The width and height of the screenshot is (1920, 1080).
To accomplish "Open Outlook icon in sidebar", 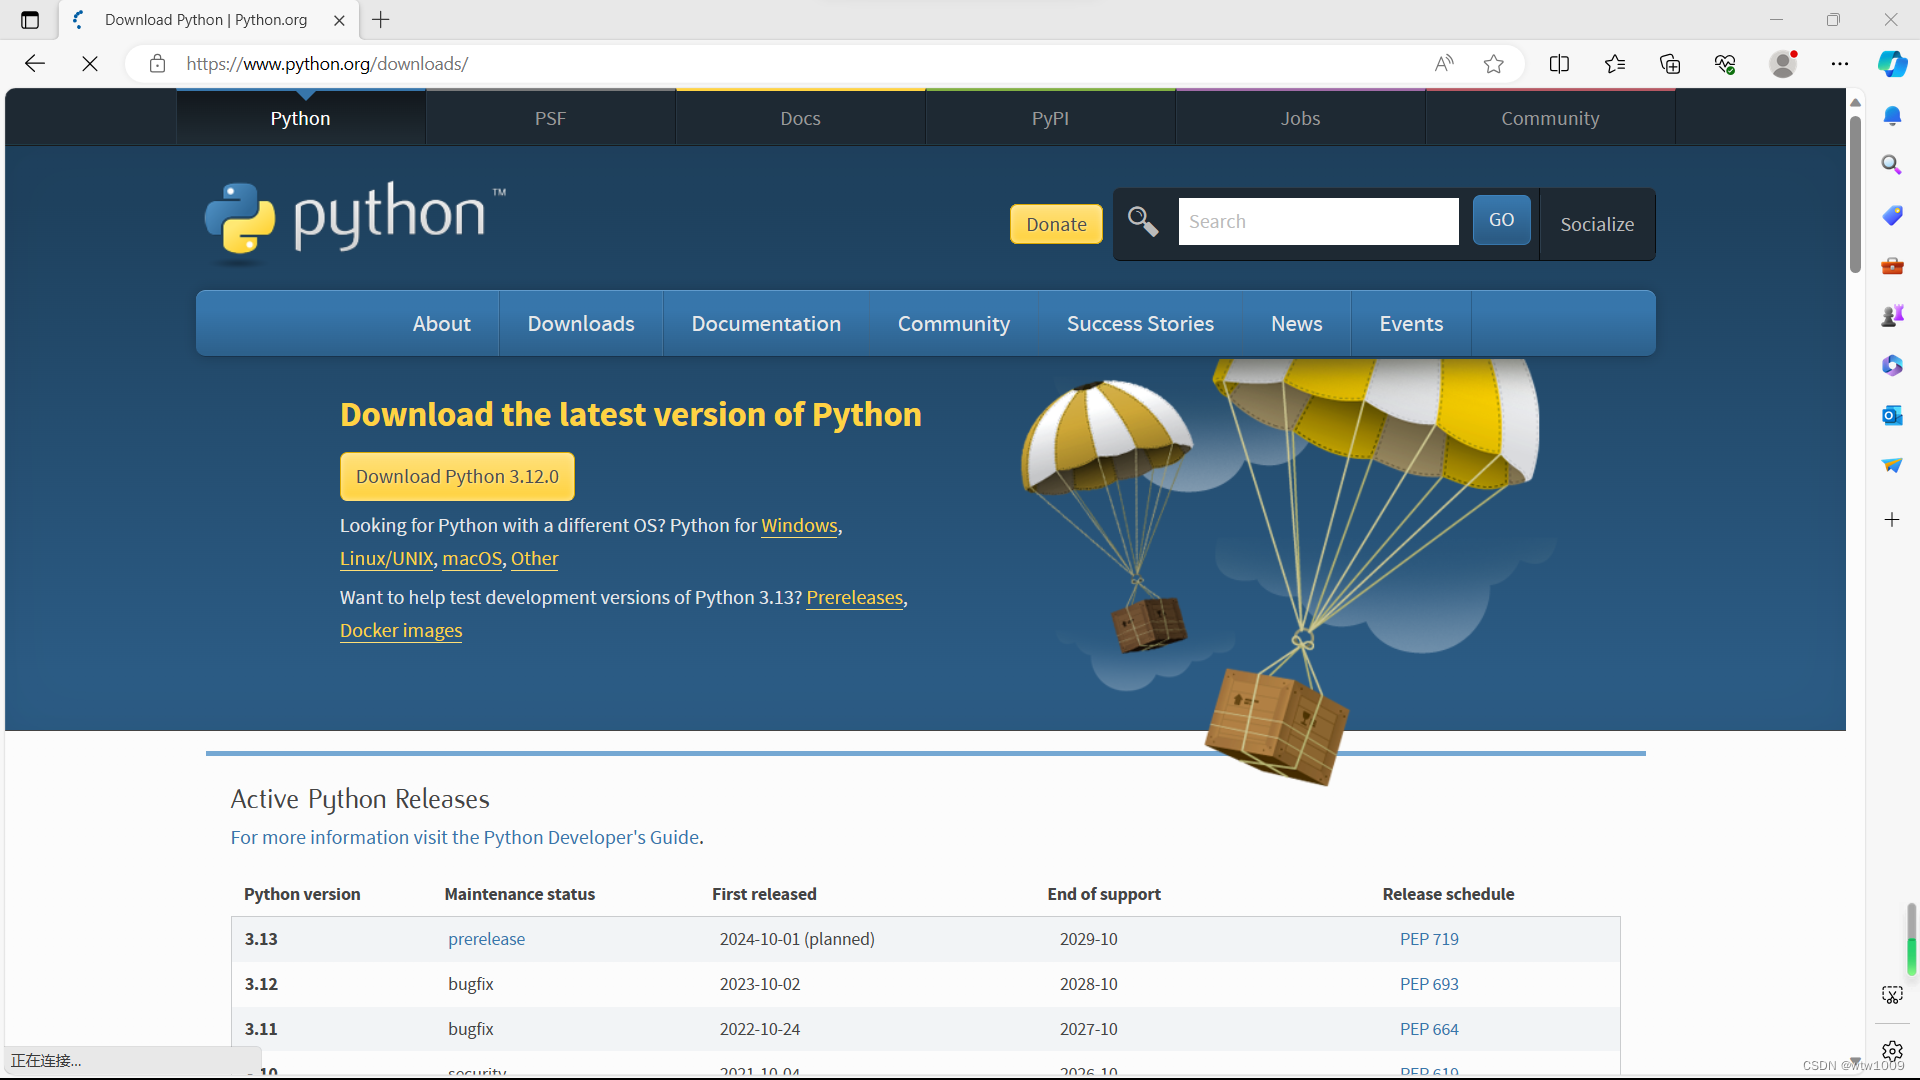I will pyautogui.click(x=1892, y=415).
